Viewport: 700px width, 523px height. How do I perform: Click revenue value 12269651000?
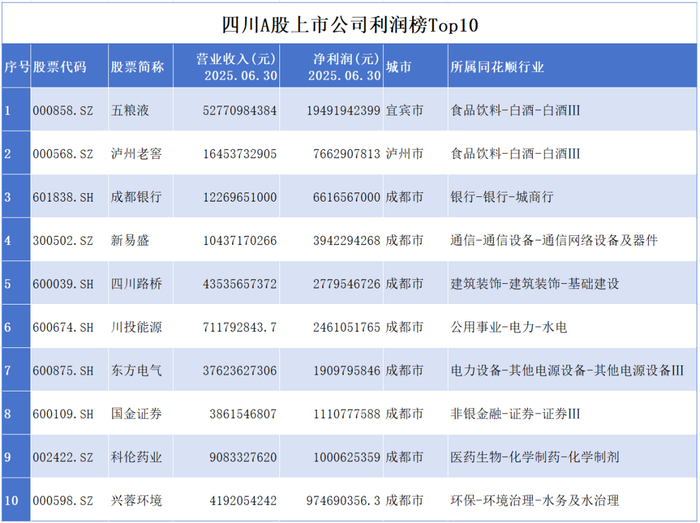(x=240, y=197)
